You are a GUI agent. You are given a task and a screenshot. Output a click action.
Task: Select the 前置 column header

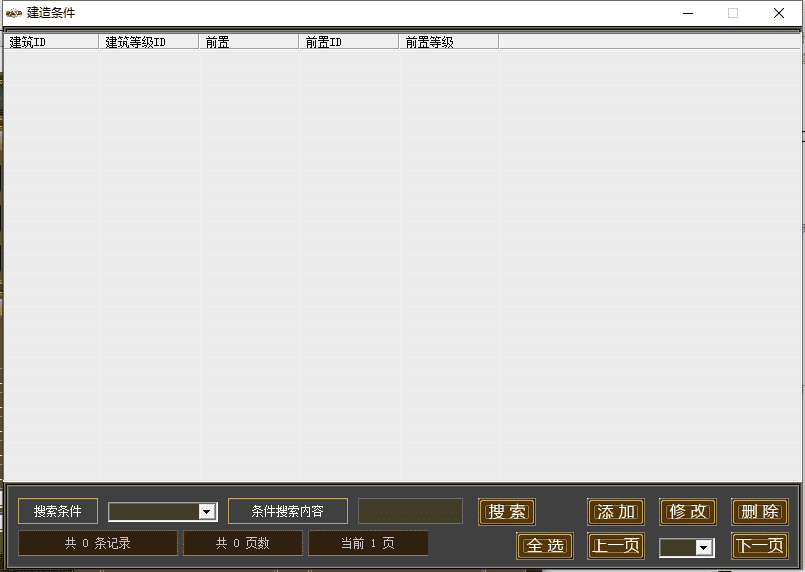pos(249,42)
